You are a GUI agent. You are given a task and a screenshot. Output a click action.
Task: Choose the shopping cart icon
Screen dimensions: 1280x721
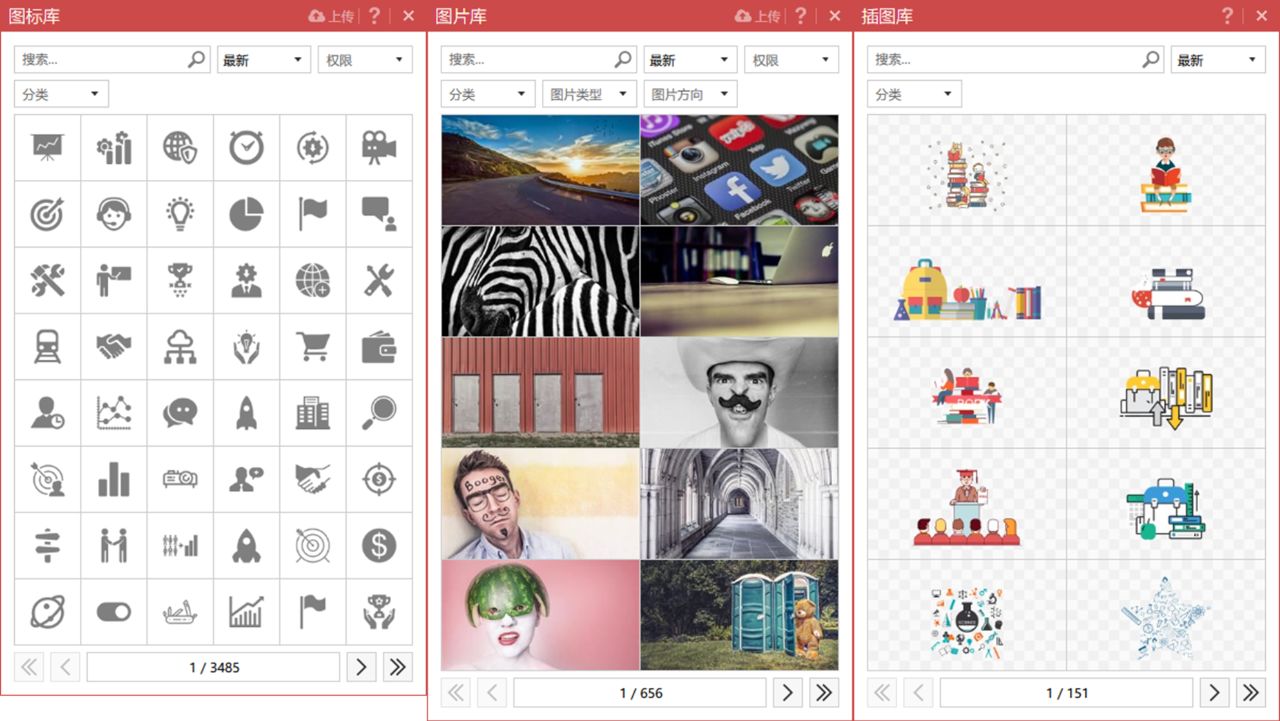pyautogui.click(x=313, y=347)
